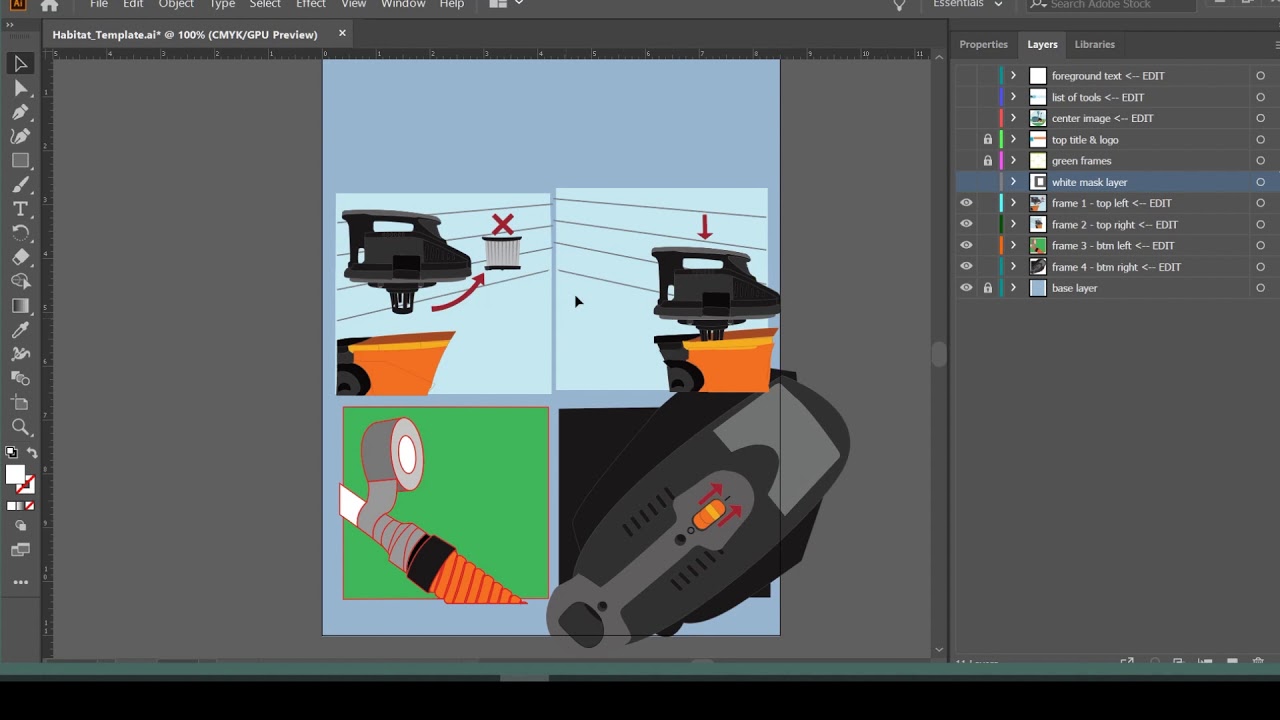Select the Eyedropper tool
1280x720 pixels.
click(x=20, y=330)
